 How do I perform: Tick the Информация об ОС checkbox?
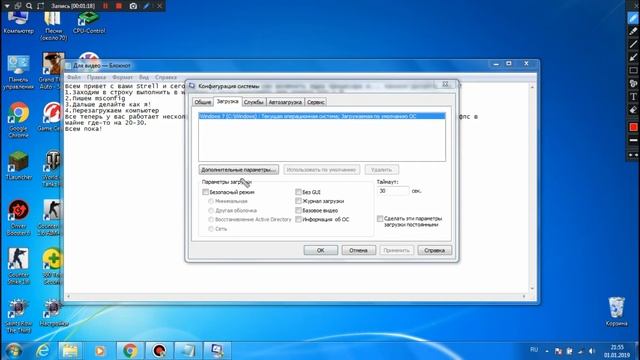pyautogui.click(x=298, y=220)
